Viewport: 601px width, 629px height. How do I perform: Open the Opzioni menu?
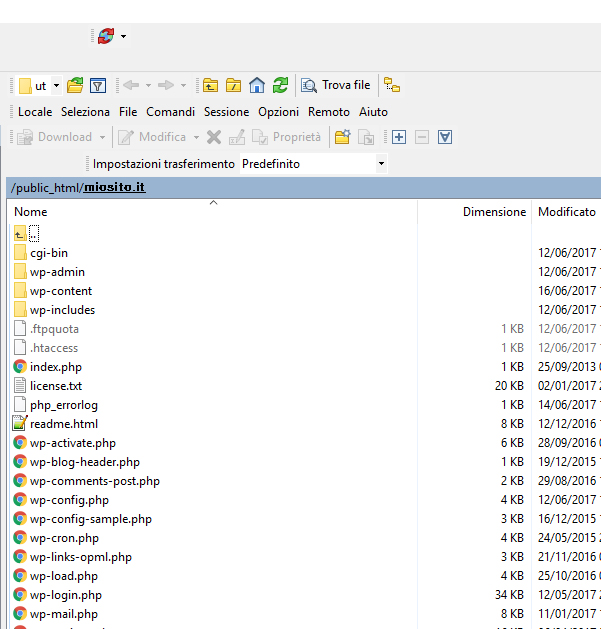click(x=278, y=112)
